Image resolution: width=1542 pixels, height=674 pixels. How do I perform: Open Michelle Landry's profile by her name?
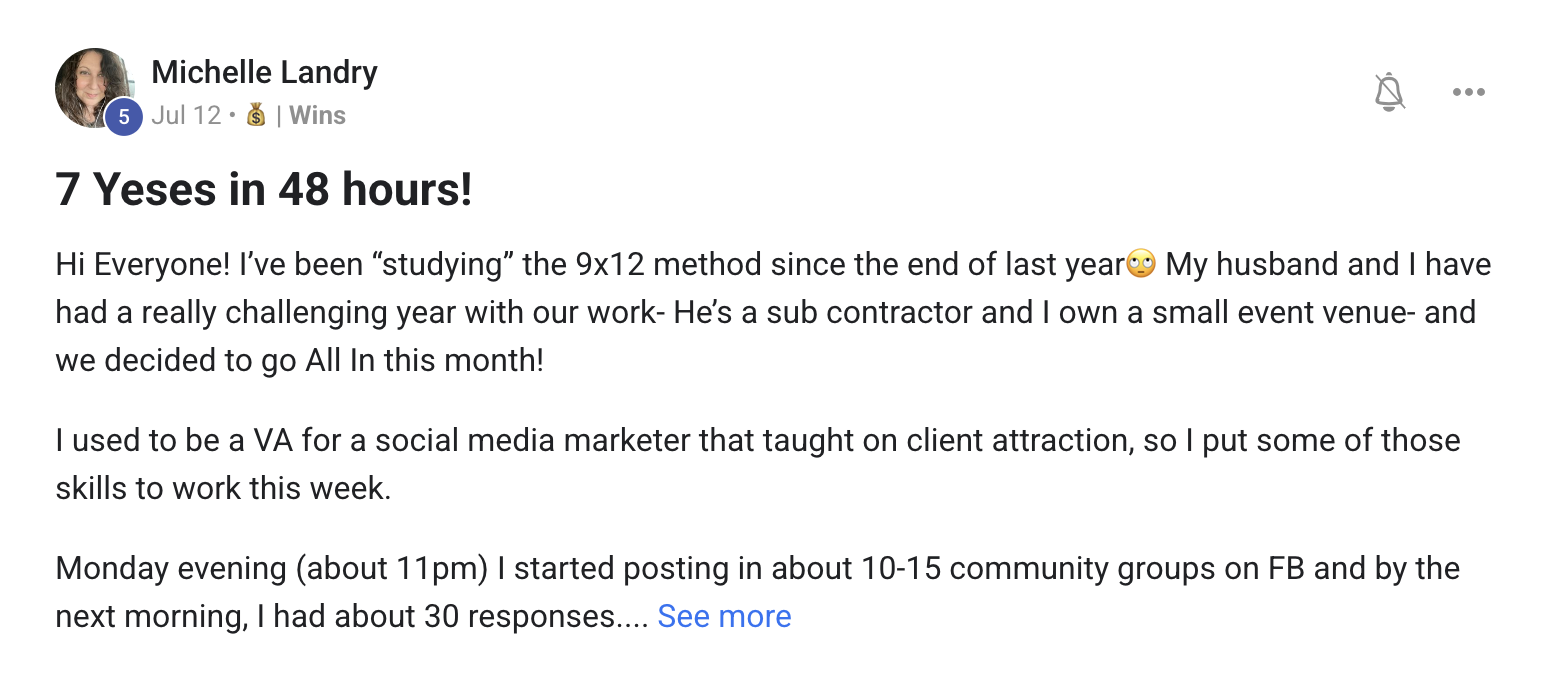pos(264,71)
